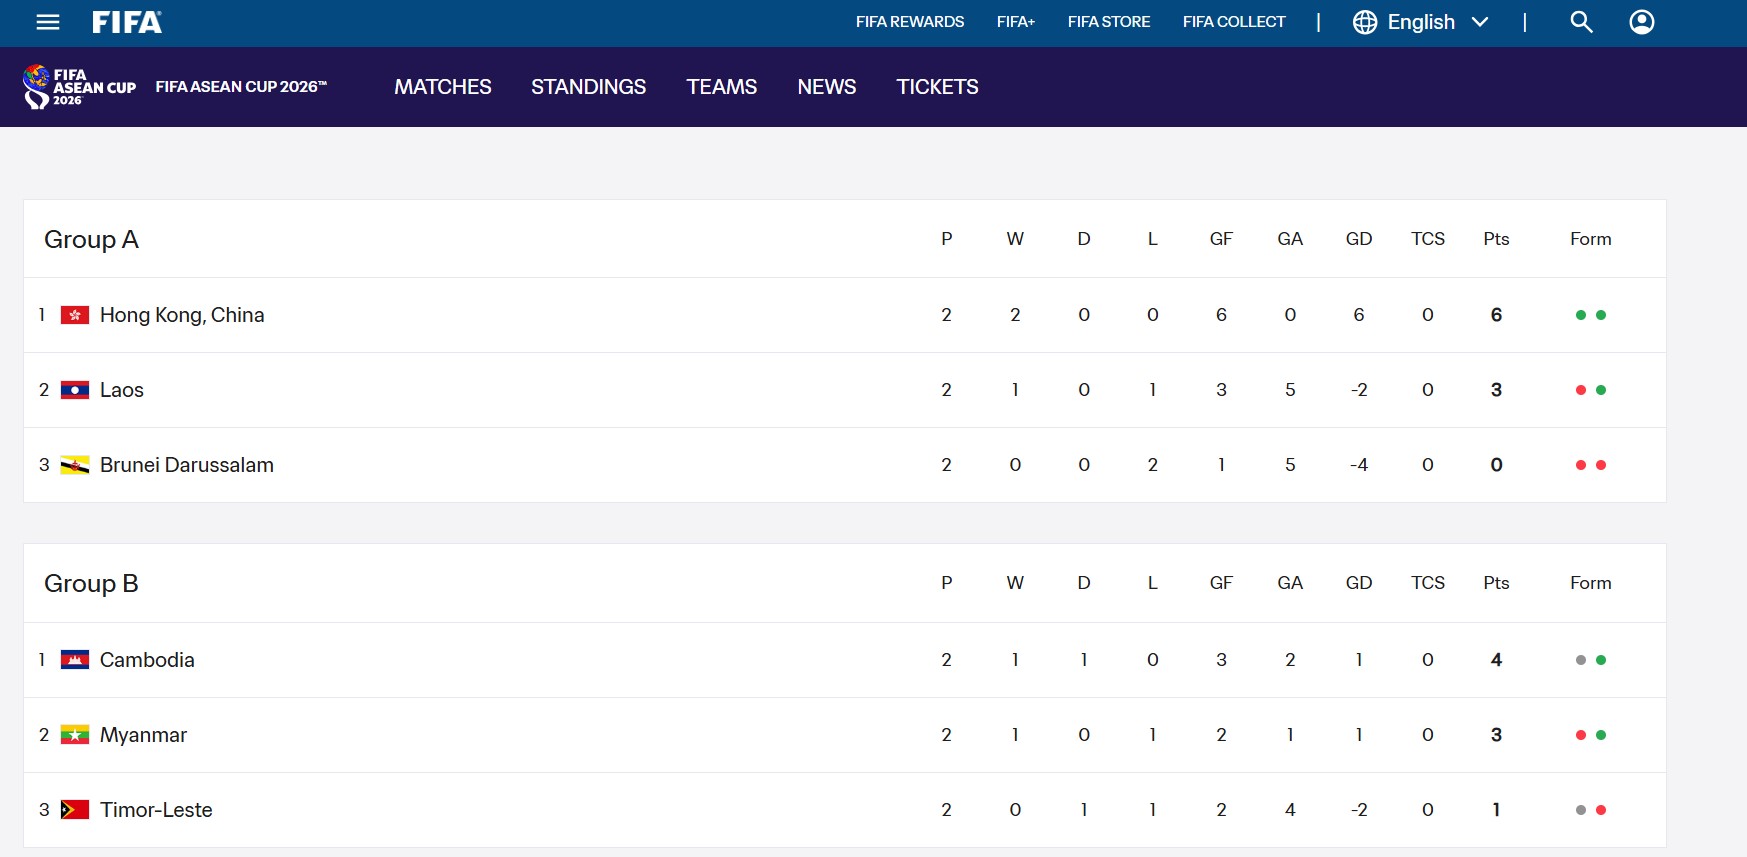Image resolution: width=1747 pixels, height=857 pixels.
Task: Select the Cambodia team name
Action: [x=147, y=660]
